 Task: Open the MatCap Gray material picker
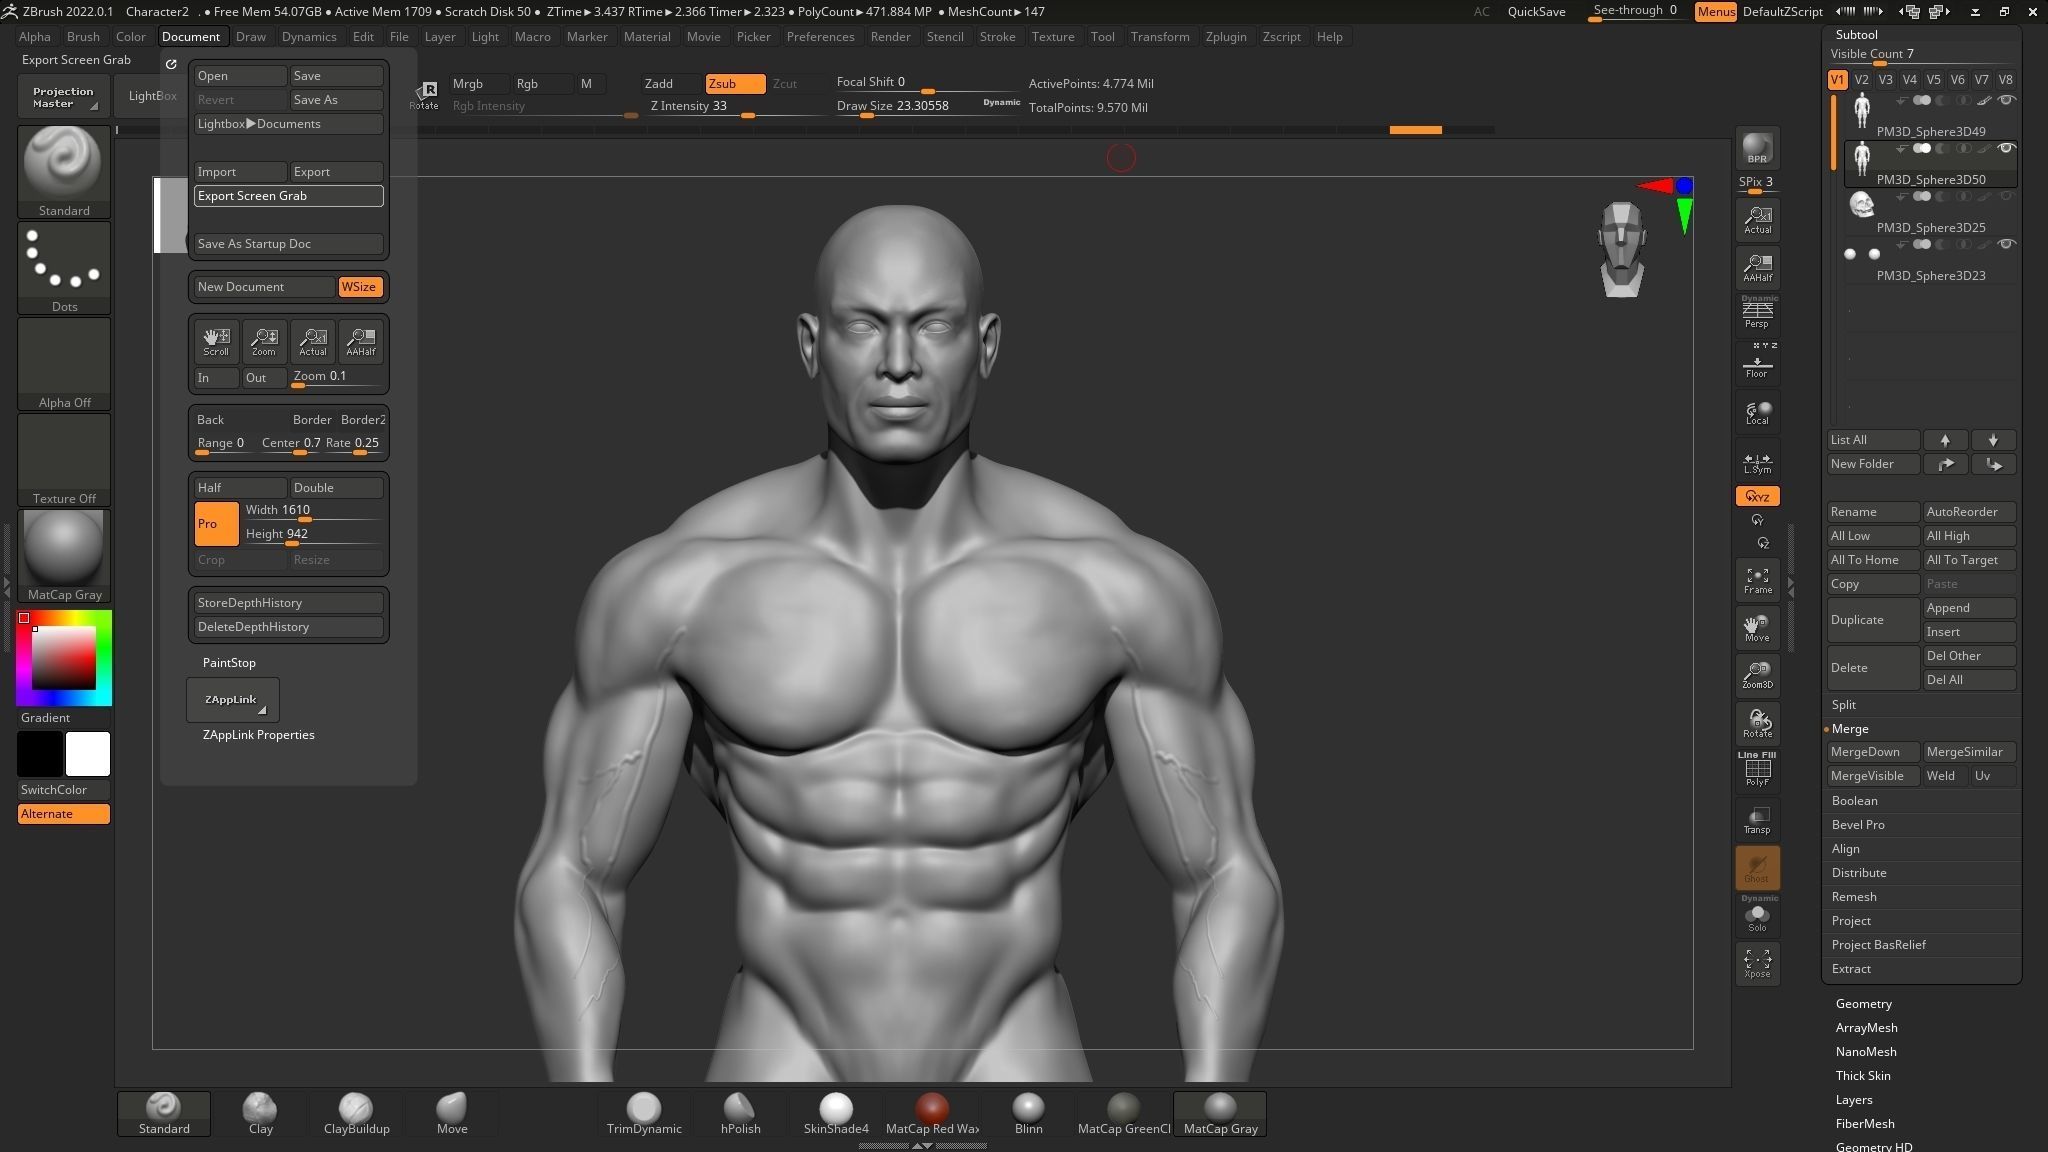64,556
